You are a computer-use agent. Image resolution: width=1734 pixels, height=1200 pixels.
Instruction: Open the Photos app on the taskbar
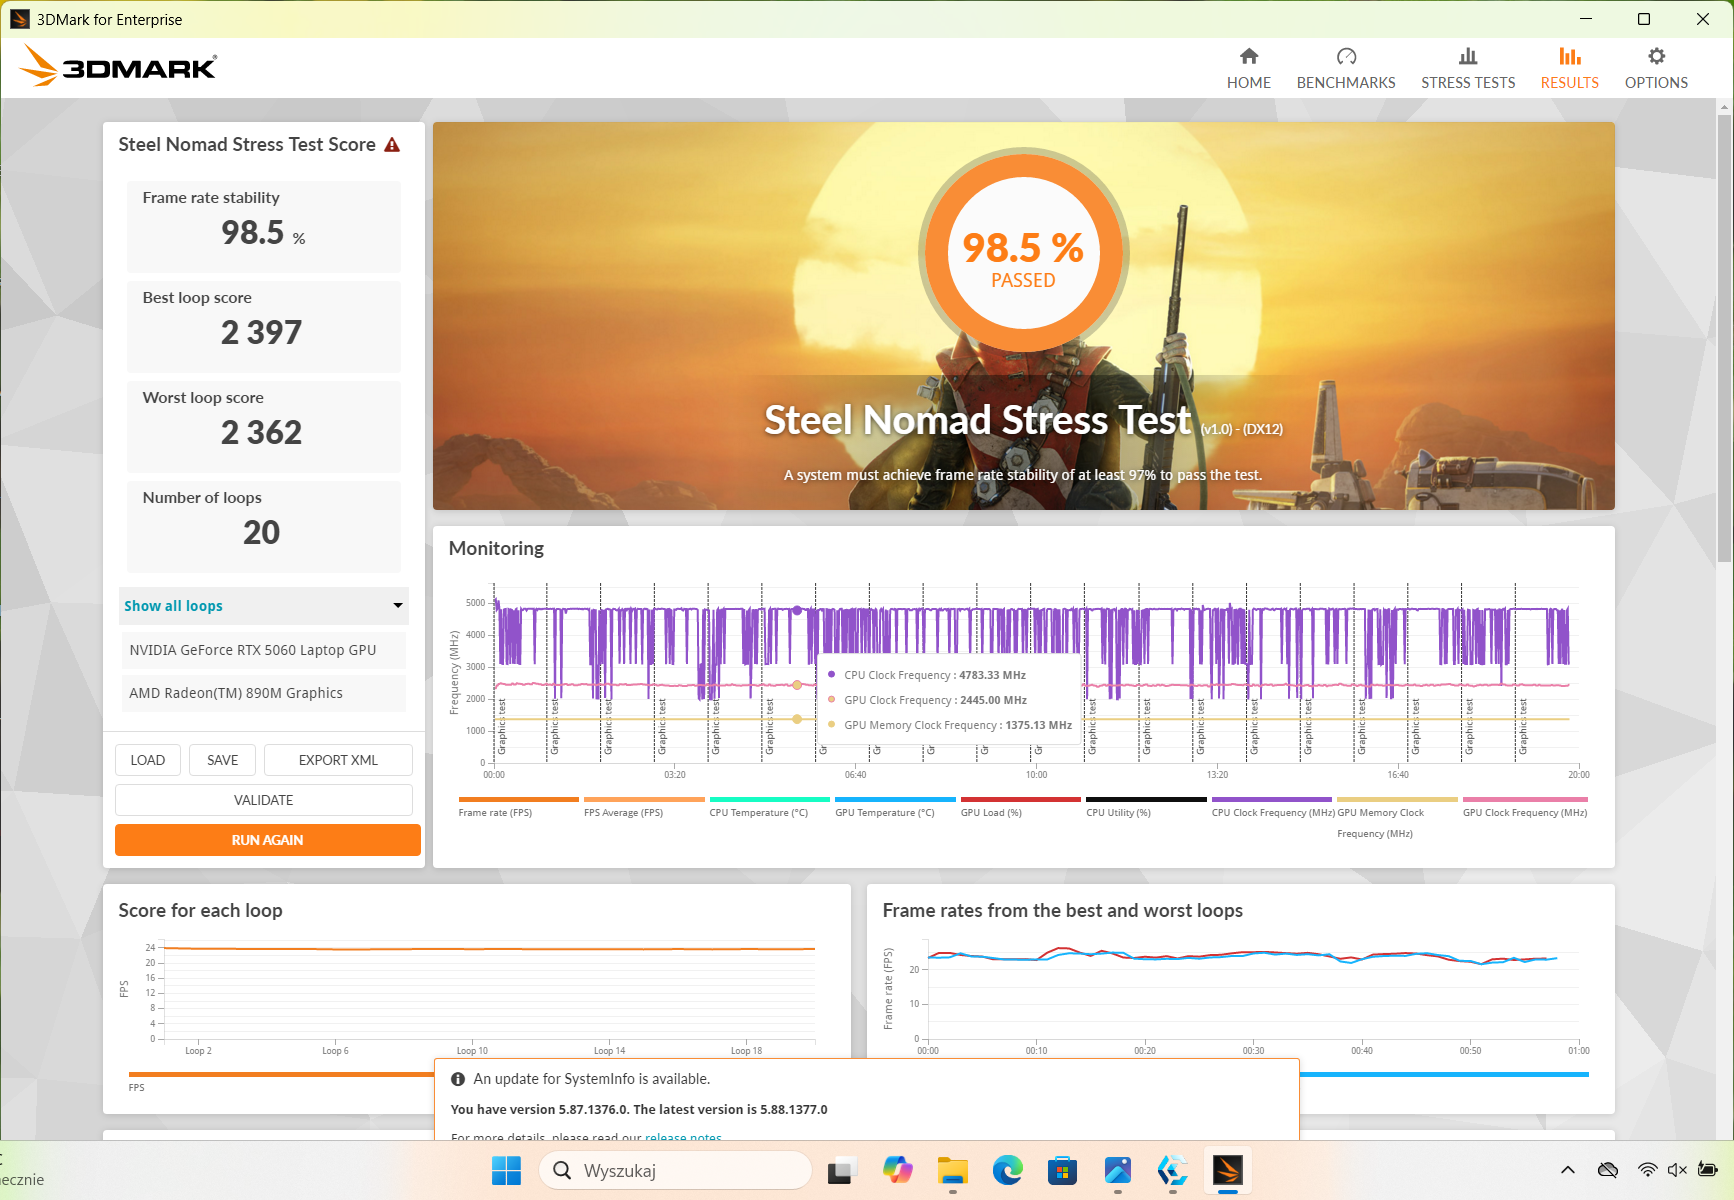(x=1117, y=1170)
